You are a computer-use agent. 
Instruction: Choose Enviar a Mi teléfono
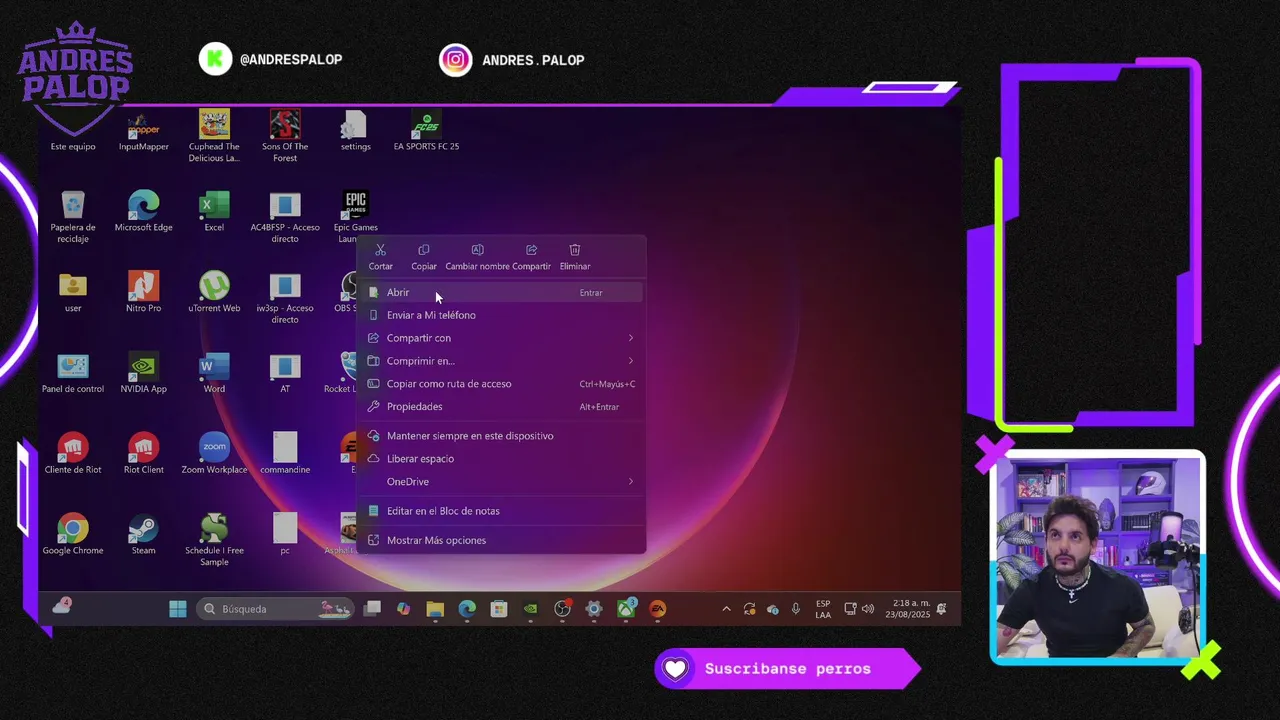[501, 315]
